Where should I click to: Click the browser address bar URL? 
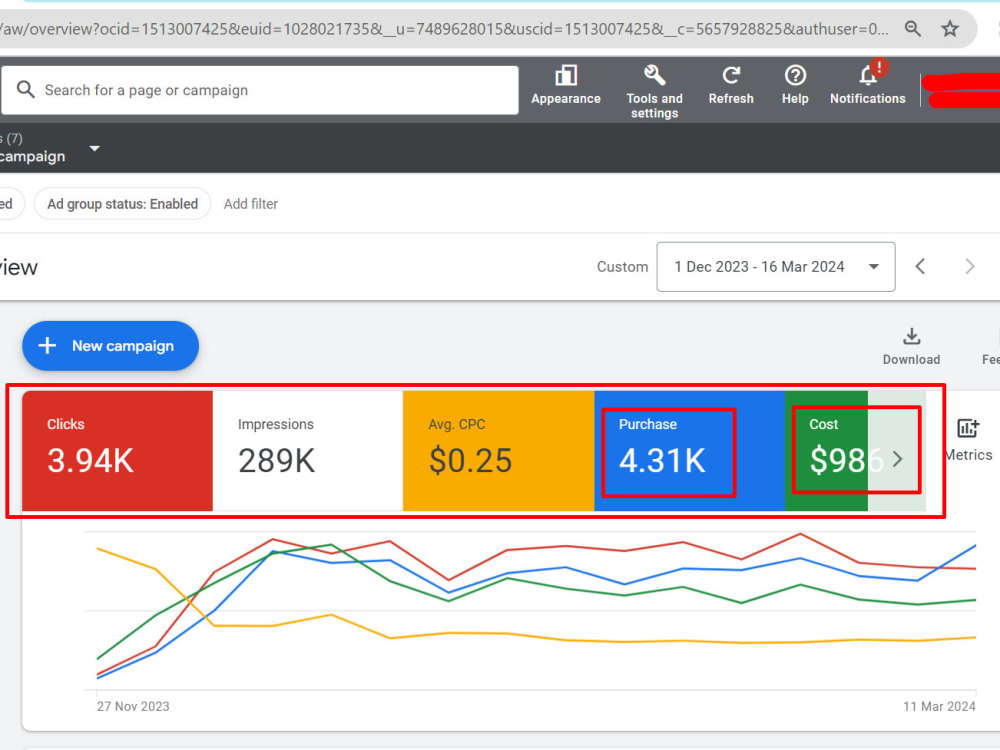click(x=444, y=29)
